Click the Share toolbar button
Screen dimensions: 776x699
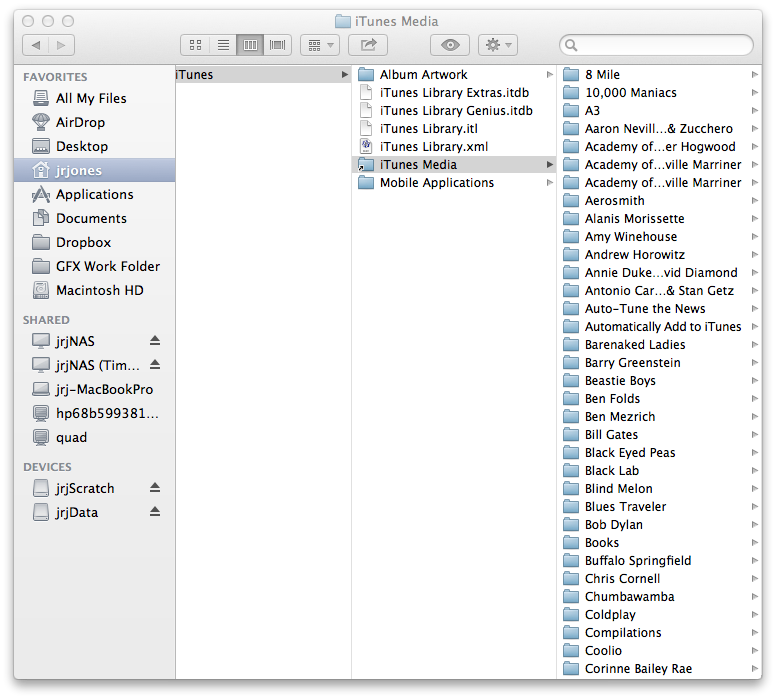[368, 45]
